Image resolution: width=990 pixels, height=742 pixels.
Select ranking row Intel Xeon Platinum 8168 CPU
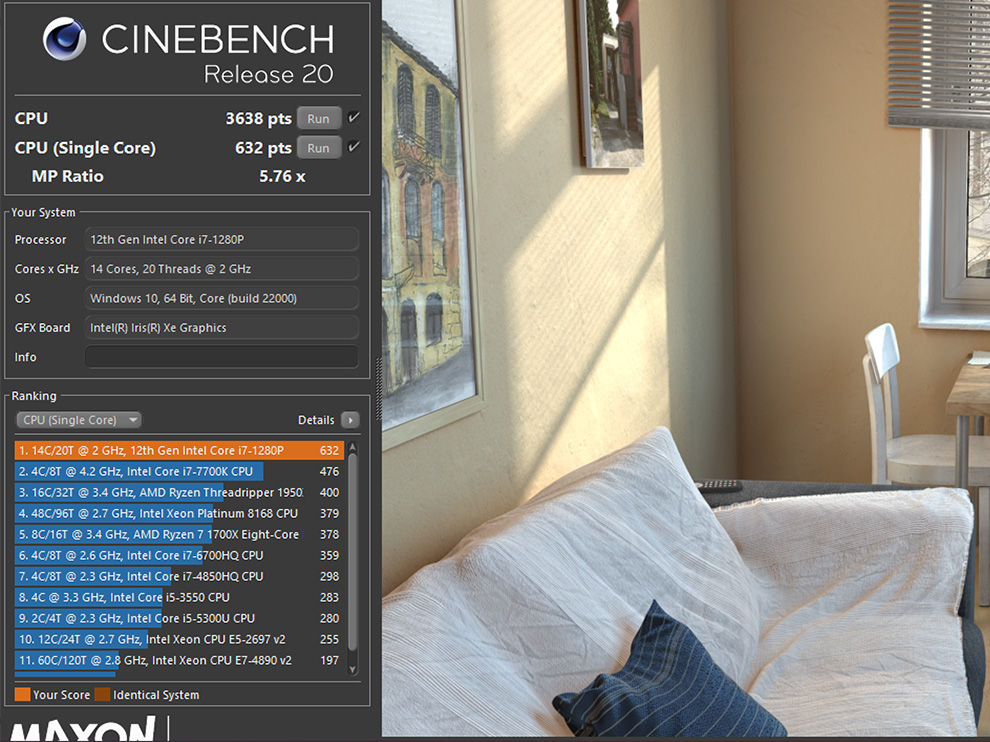[179, 513]
